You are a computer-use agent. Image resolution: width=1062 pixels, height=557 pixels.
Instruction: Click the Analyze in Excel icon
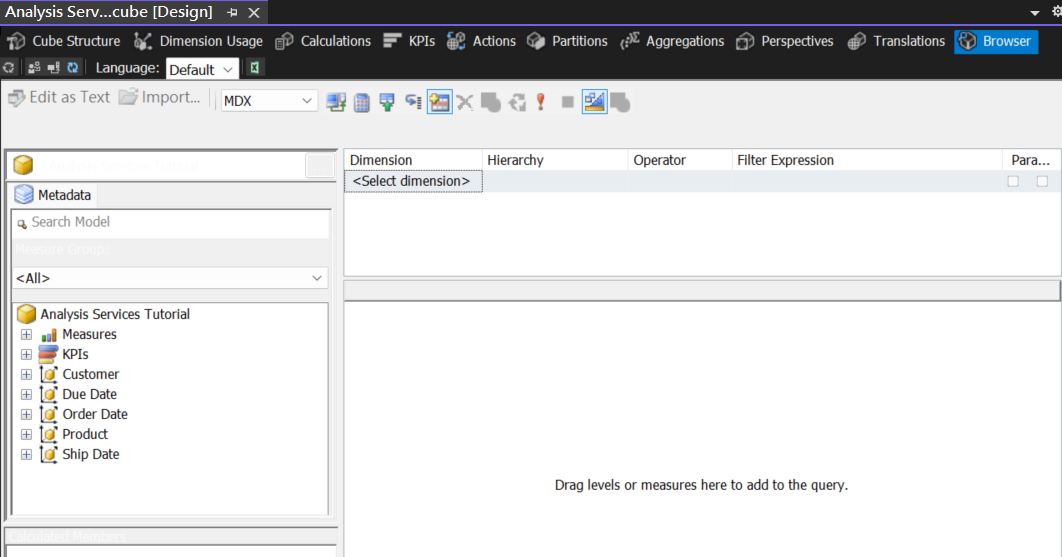coord(255,68)
